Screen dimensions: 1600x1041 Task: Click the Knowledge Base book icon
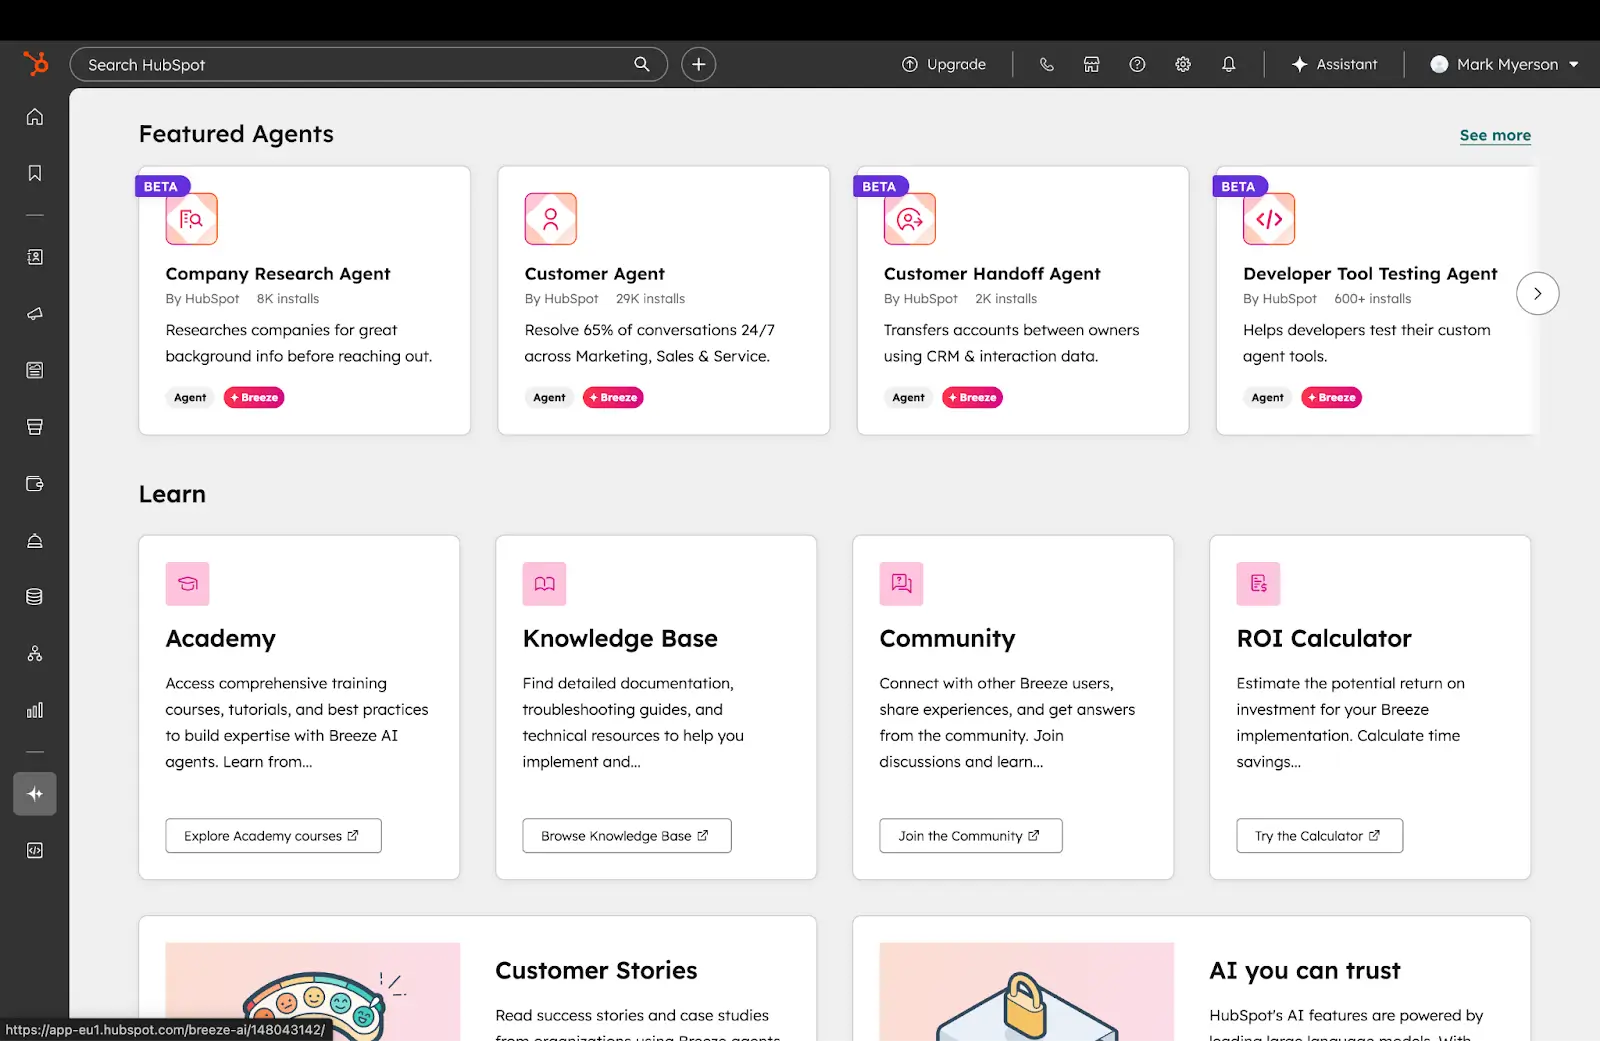pyautogui.click(x=545, y=584)
